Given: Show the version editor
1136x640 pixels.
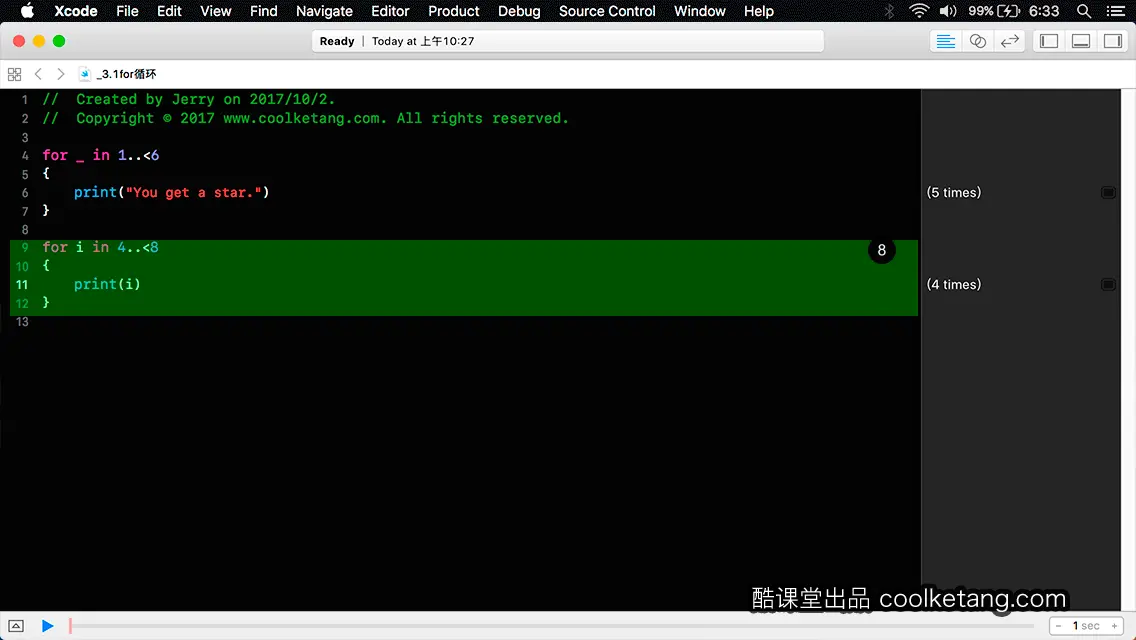Looking at the screenshot, I should click(1009, 41).
